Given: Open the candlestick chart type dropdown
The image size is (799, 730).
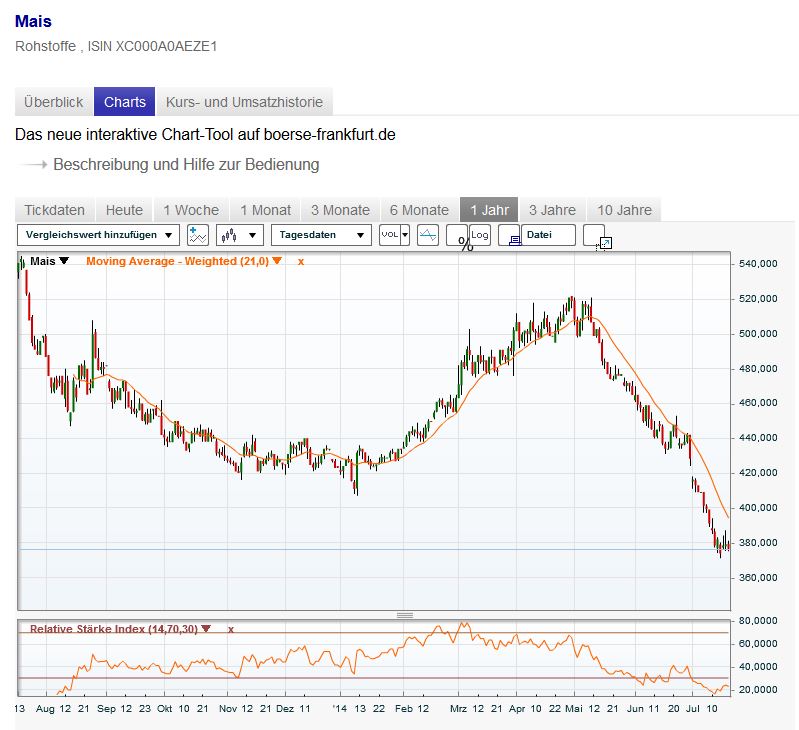Looking at the screenshot, I should [240, 235].
